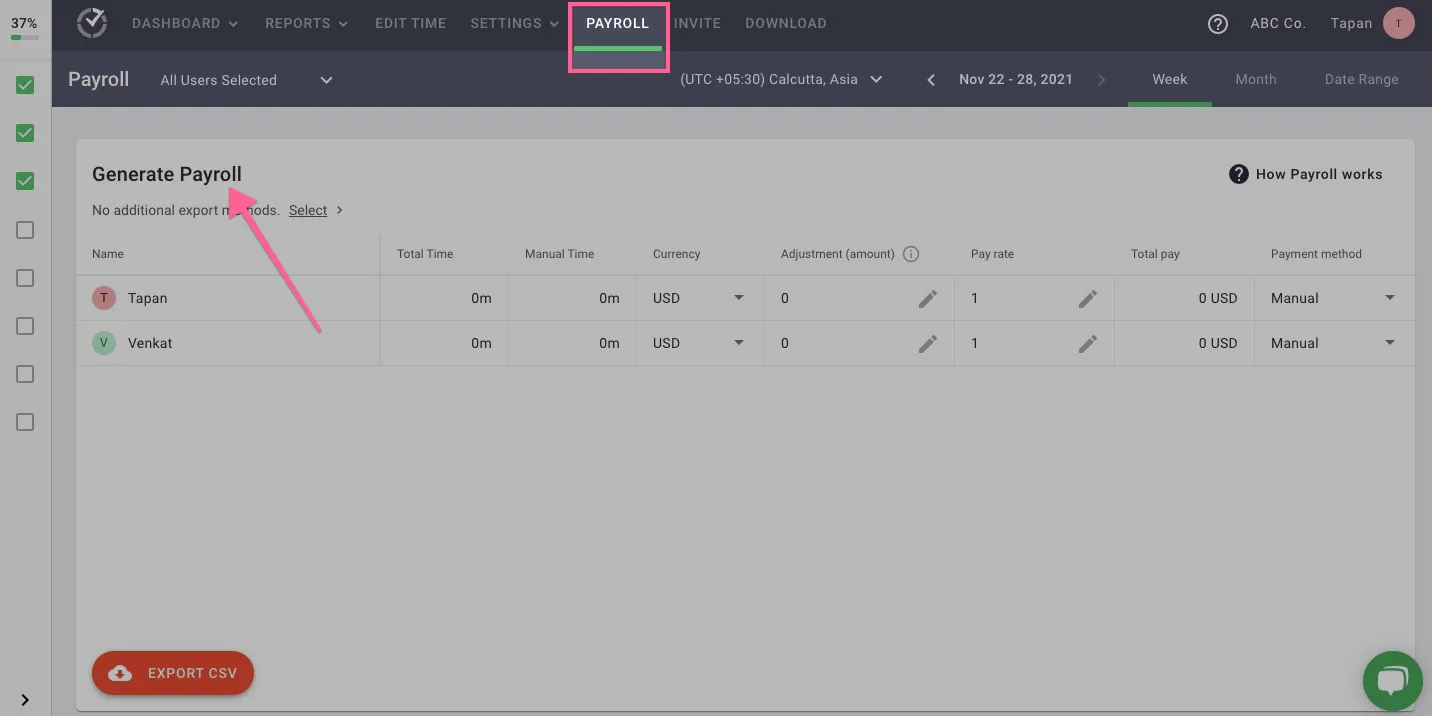Edit the adjustment amount for Tapan
Screen dimensions: 1432x716
(928, 298)
